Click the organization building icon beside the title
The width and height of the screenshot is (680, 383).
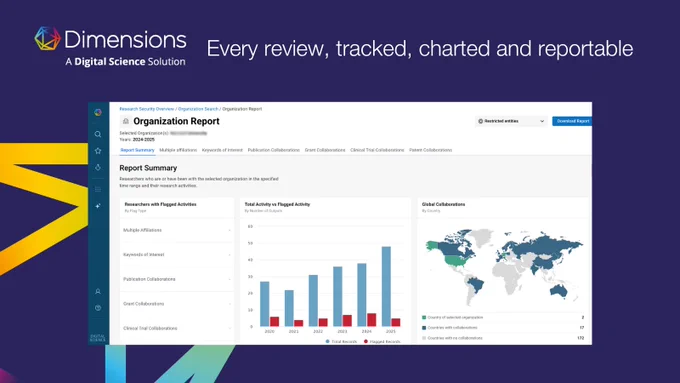126,121
